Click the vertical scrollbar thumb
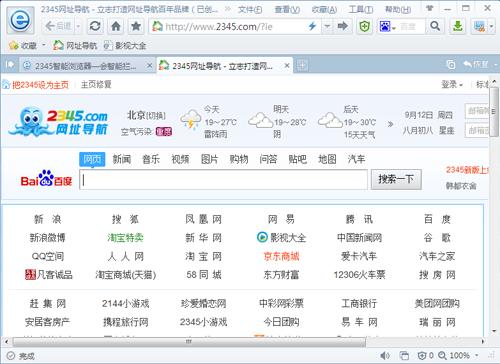The image size is (500, 364). (494, 111)
